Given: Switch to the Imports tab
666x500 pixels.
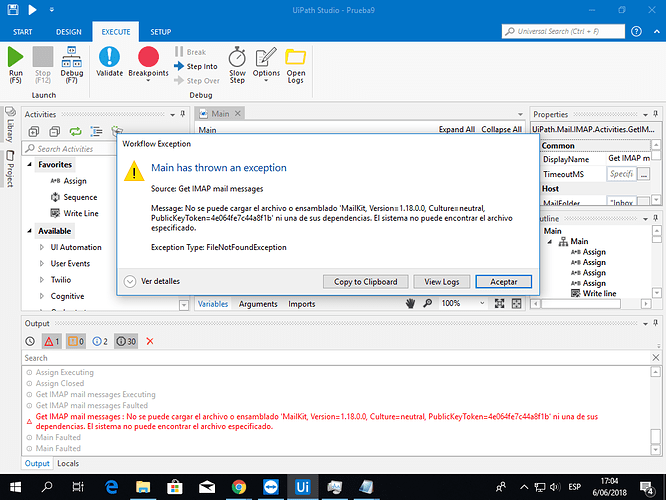Looking at the screenshot, I should [x=302, y=304].
